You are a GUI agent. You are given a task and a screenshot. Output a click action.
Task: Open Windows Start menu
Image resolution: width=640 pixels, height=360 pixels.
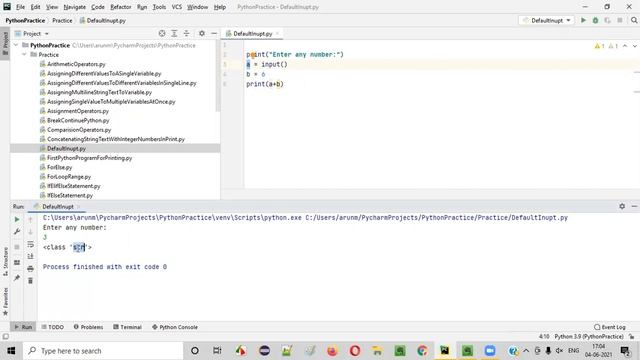pos(11,351)
